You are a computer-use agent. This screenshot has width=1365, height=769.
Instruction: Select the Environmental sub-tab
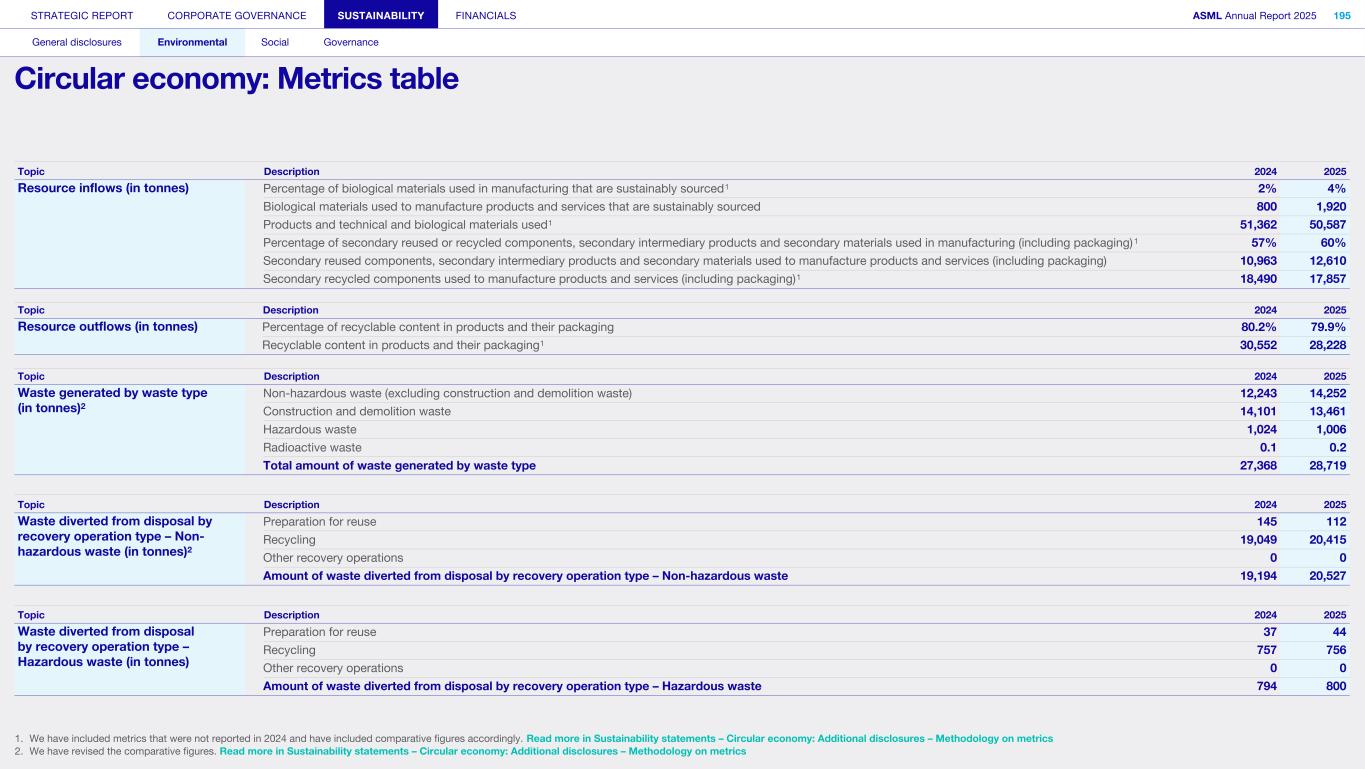click(x=192, y=42)
